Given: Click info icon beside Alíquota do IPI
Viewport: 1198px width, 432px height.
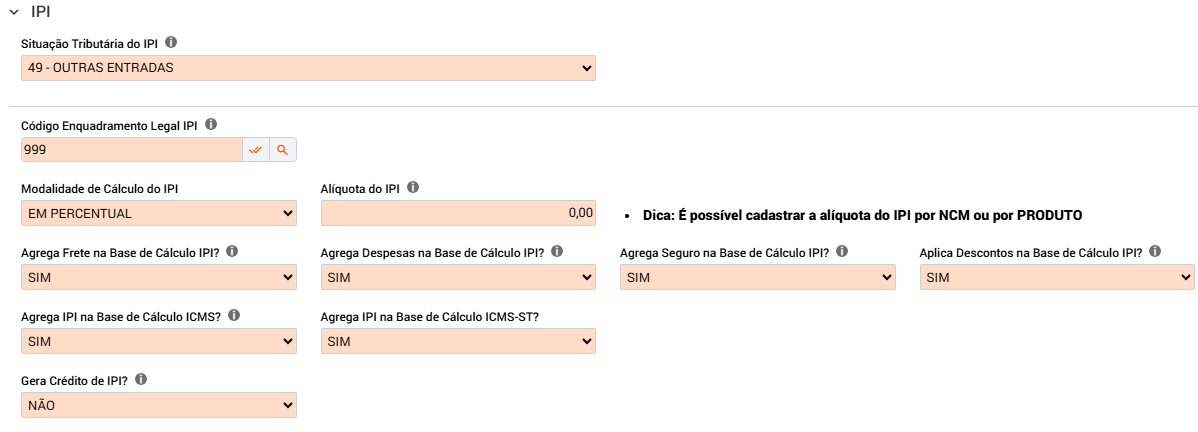Looking at the screenshot, I should 413,187.
